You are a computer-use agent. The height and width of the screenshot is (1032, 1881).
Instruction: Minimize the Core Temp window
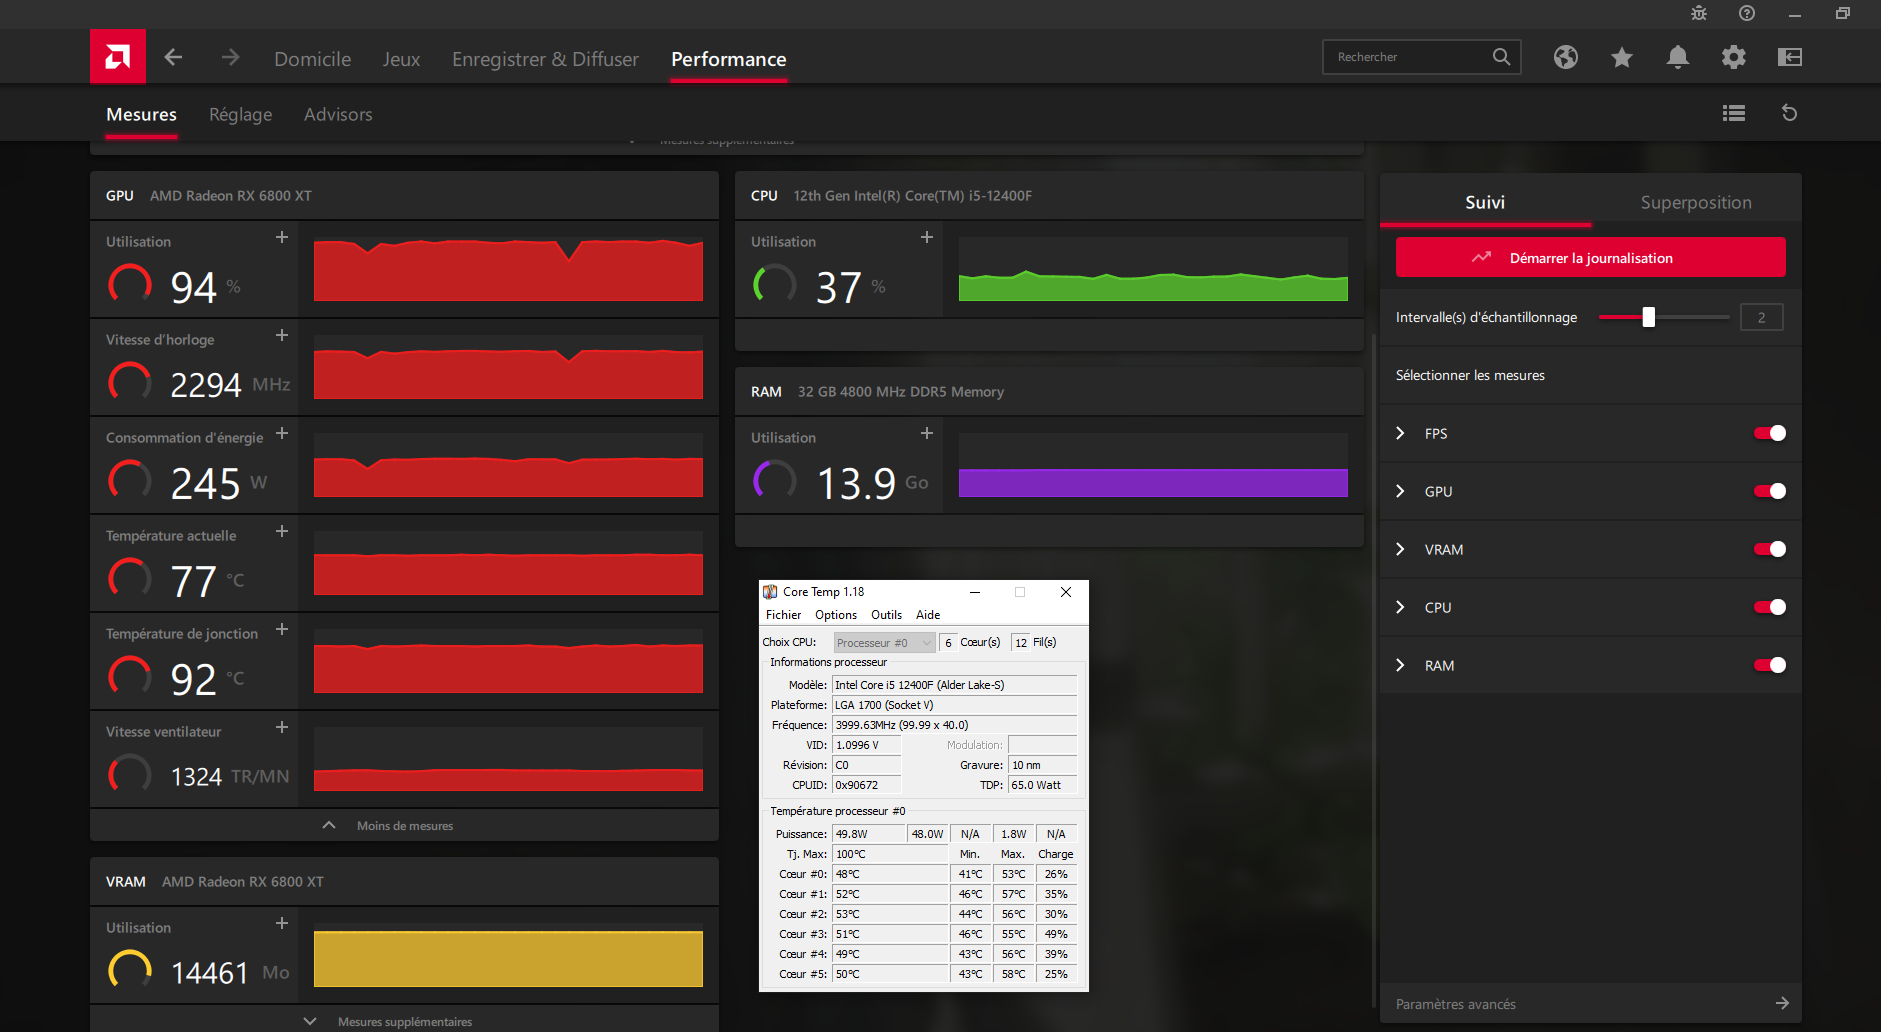click(x=974, y=592)
